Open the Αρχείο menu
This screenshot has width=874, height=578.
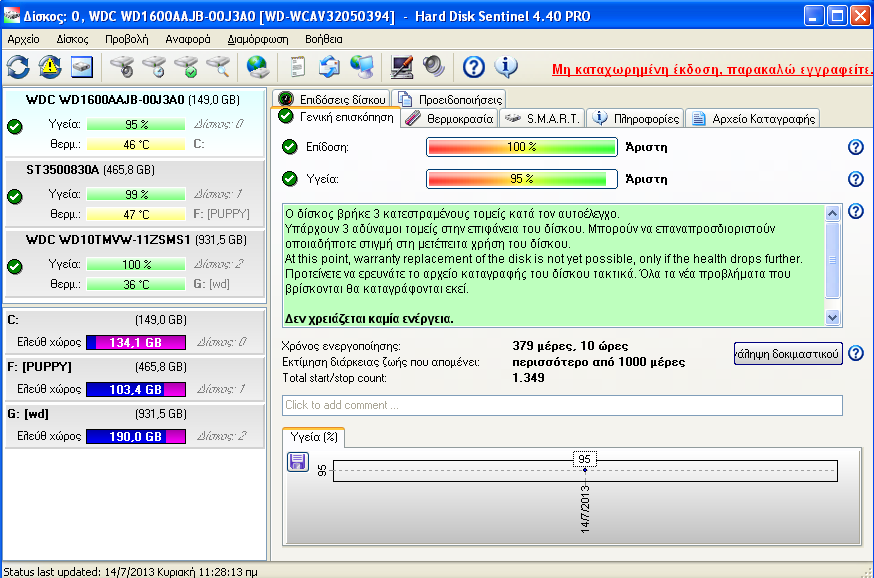point(23,39)
